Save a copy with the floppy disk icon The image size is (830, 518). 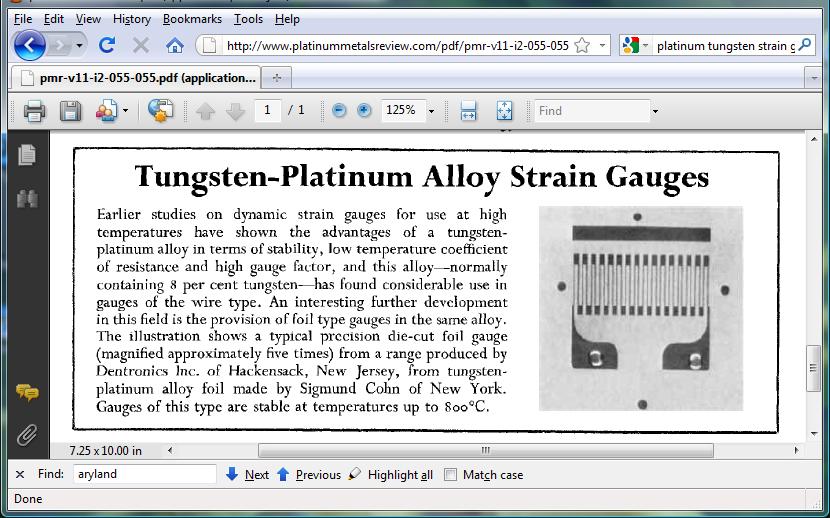pyautogui.click(x=70, y=111)
